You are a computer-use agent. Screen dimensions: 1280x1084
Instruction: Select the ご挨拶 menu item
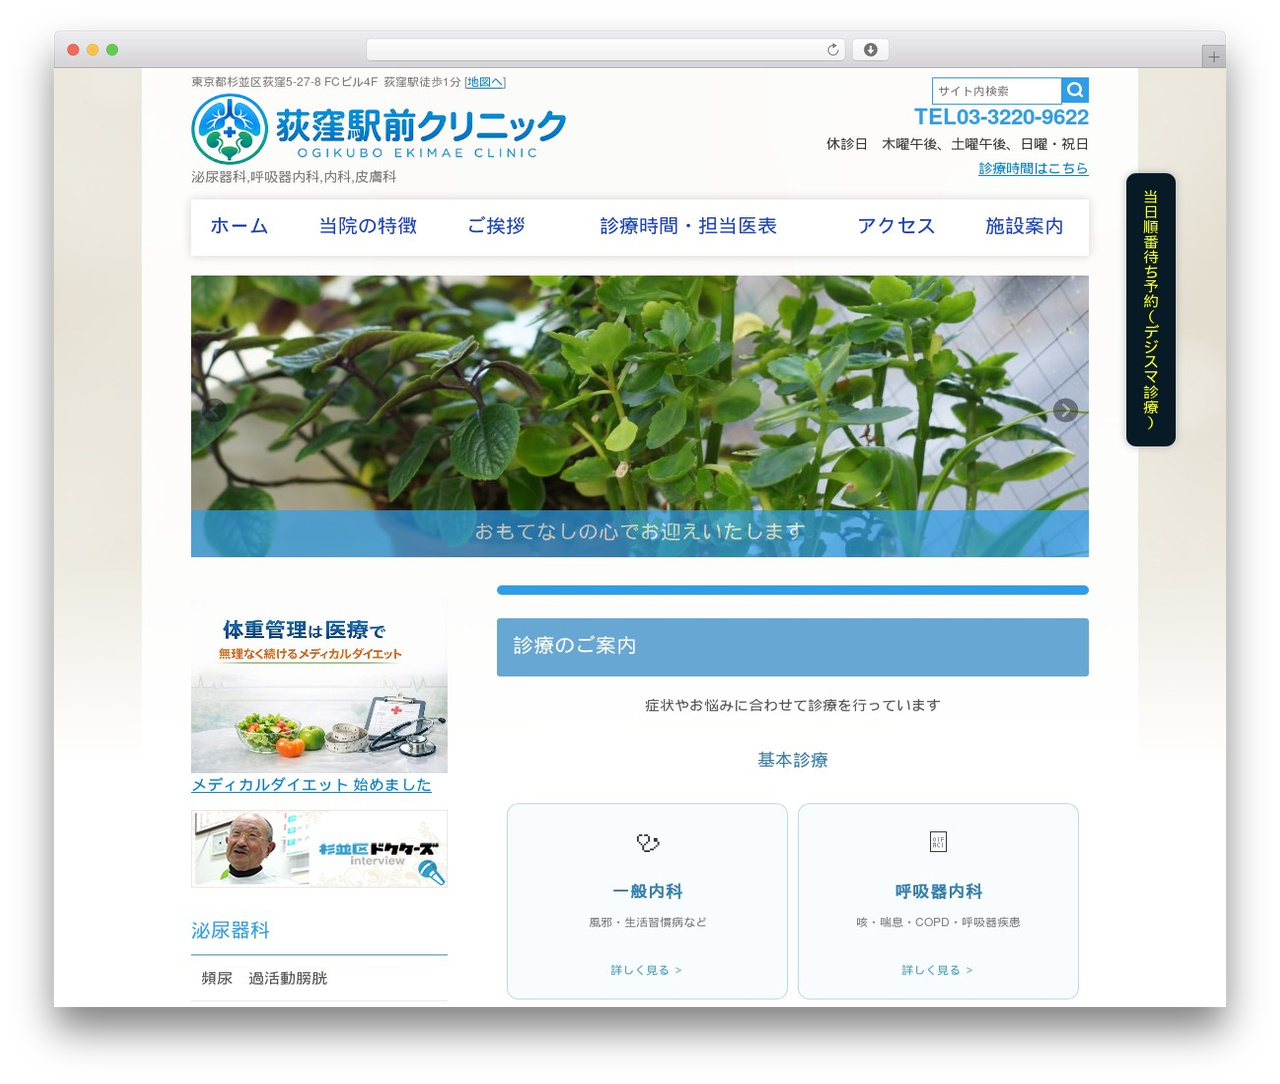496,226
